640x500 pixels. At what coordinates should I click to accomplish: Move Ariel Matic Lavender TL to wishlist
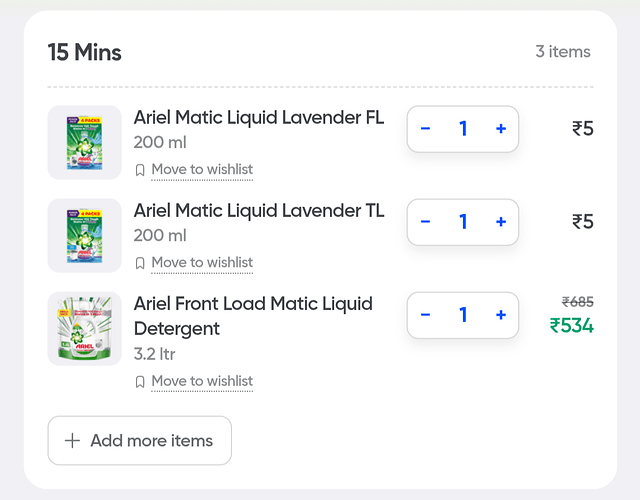tap(202, 263)
